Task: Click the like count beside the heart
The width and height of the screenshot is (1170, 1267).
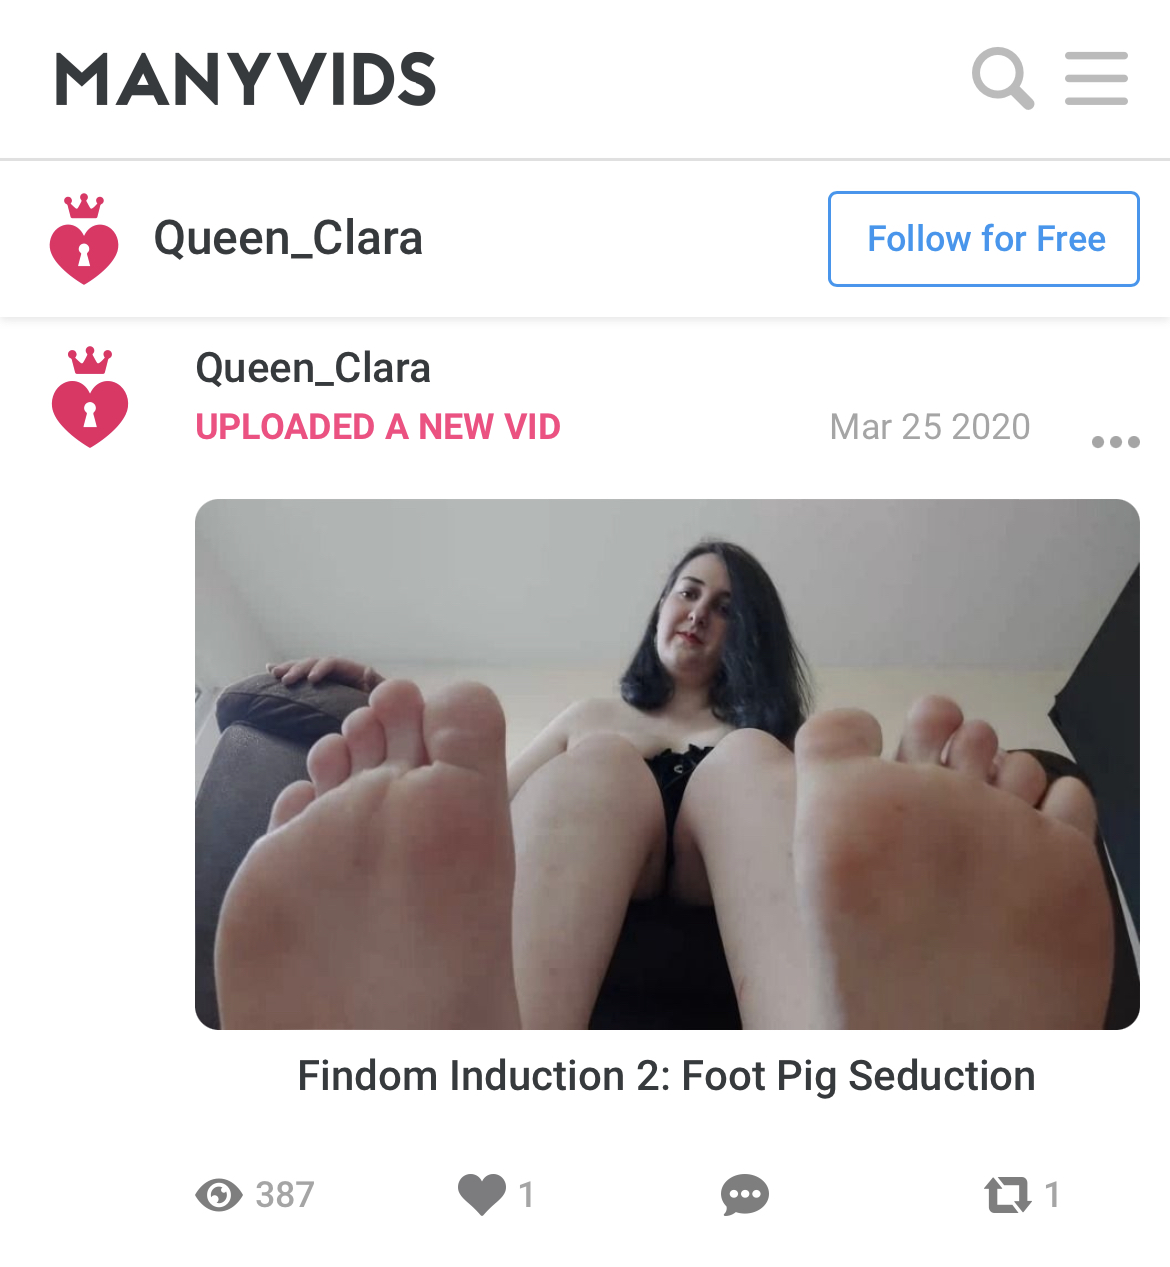Action: pyautogui.click(x=527, y=1195)
